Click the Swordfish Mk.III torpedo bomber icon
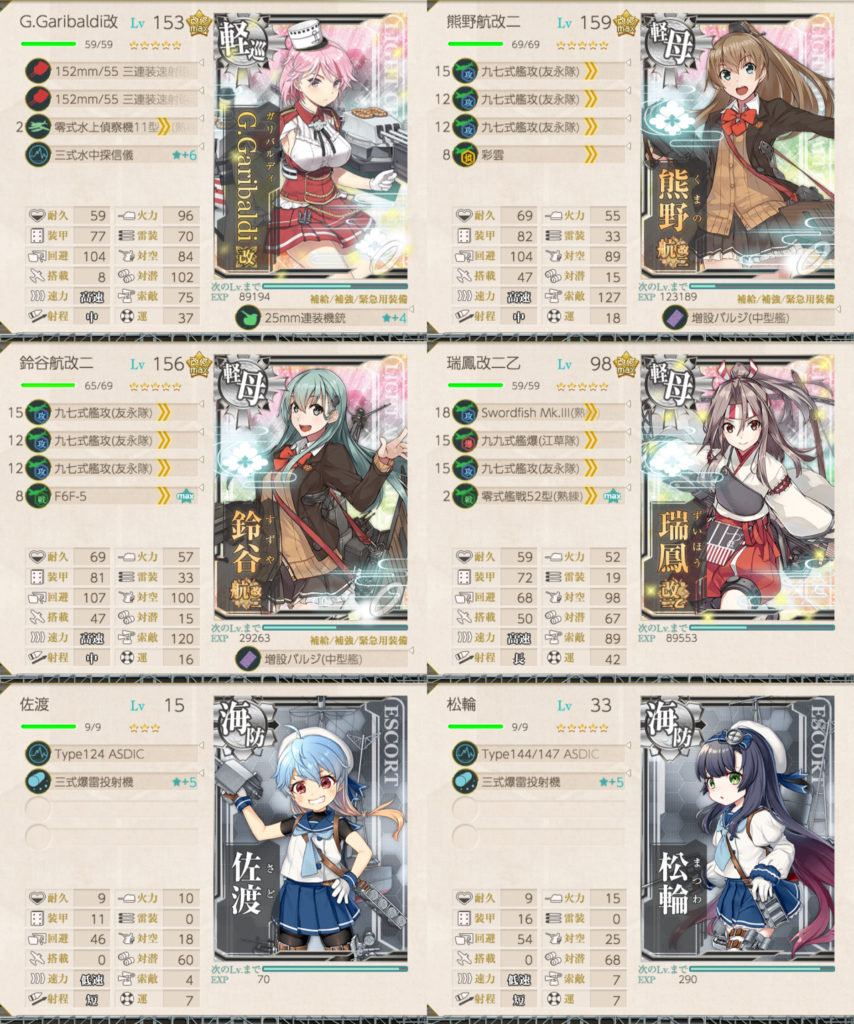The image size is (854, 1024). pos(465,413)
